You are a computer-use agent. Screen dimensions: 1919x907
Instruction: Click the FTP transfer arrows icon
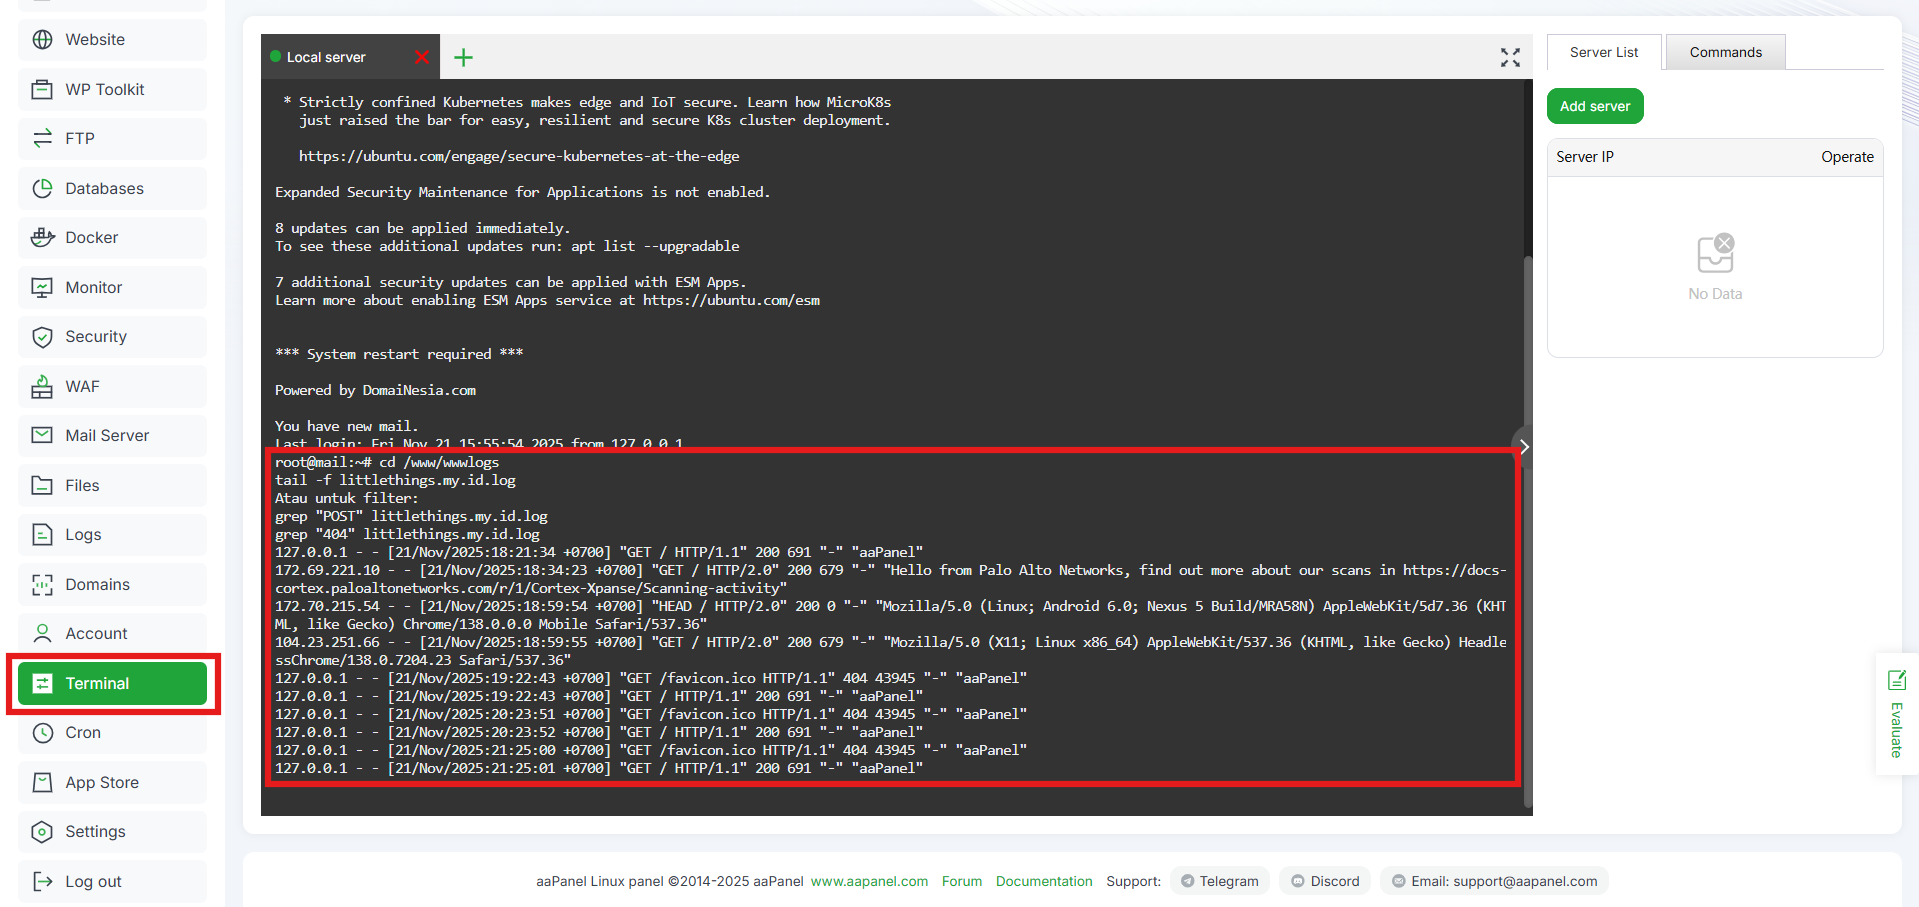pyautogui.click(x=42, y=139)
